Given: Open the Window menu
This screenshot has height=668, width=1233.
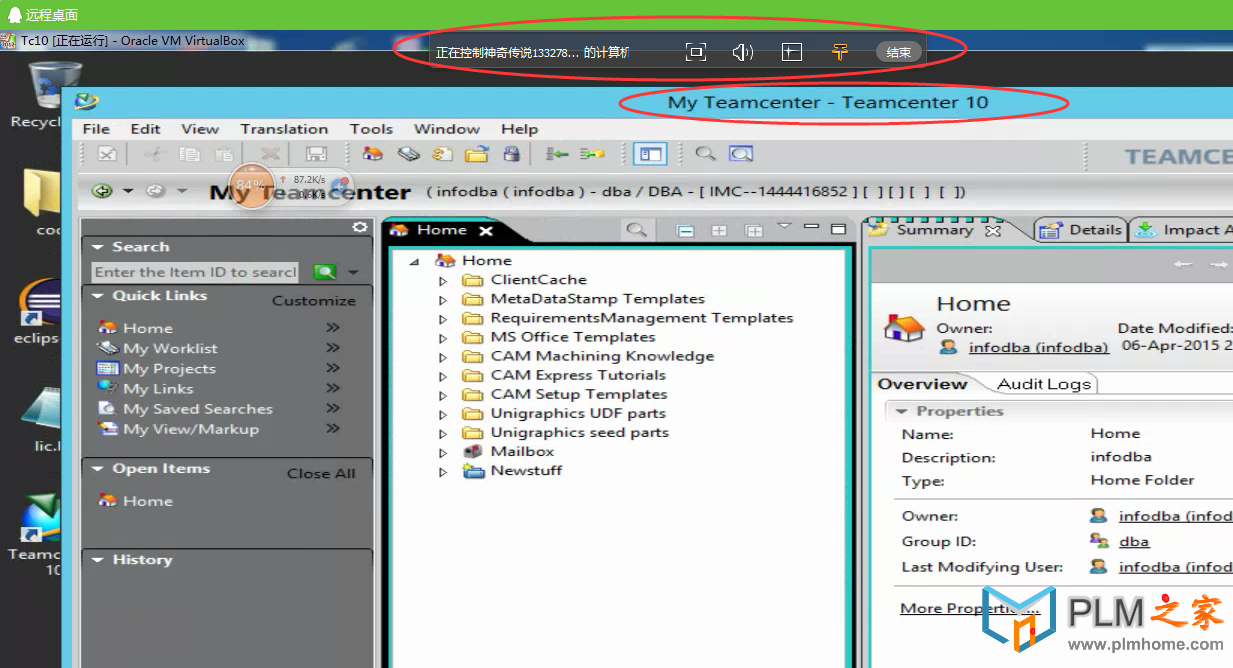Looking at the screenshot, I should (x=447, y=129).
